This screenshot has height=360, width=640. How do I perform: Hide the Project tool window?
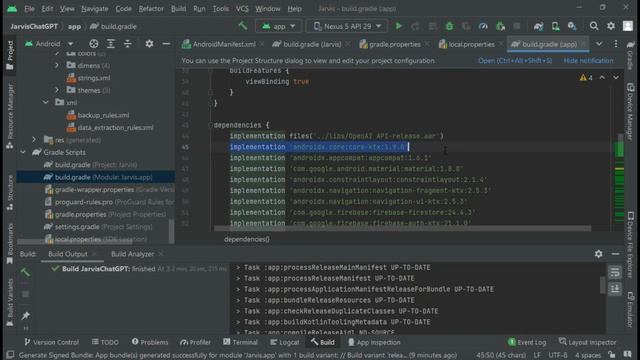(x=166, y=44)
